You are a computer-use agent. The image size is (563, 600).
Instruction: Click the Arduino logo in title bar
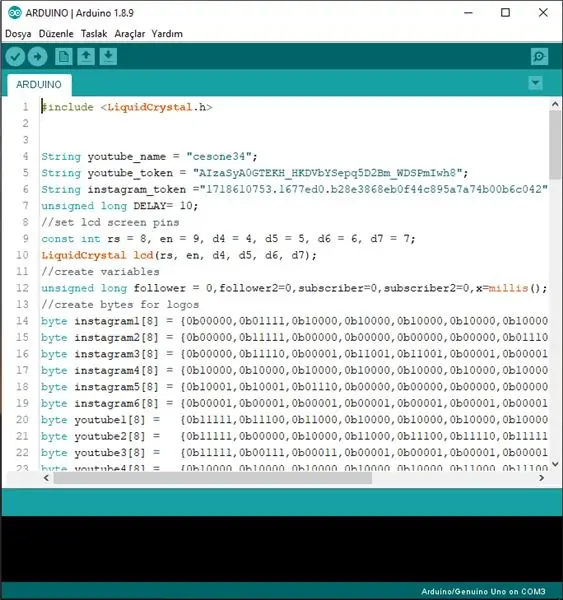point(15,13)
